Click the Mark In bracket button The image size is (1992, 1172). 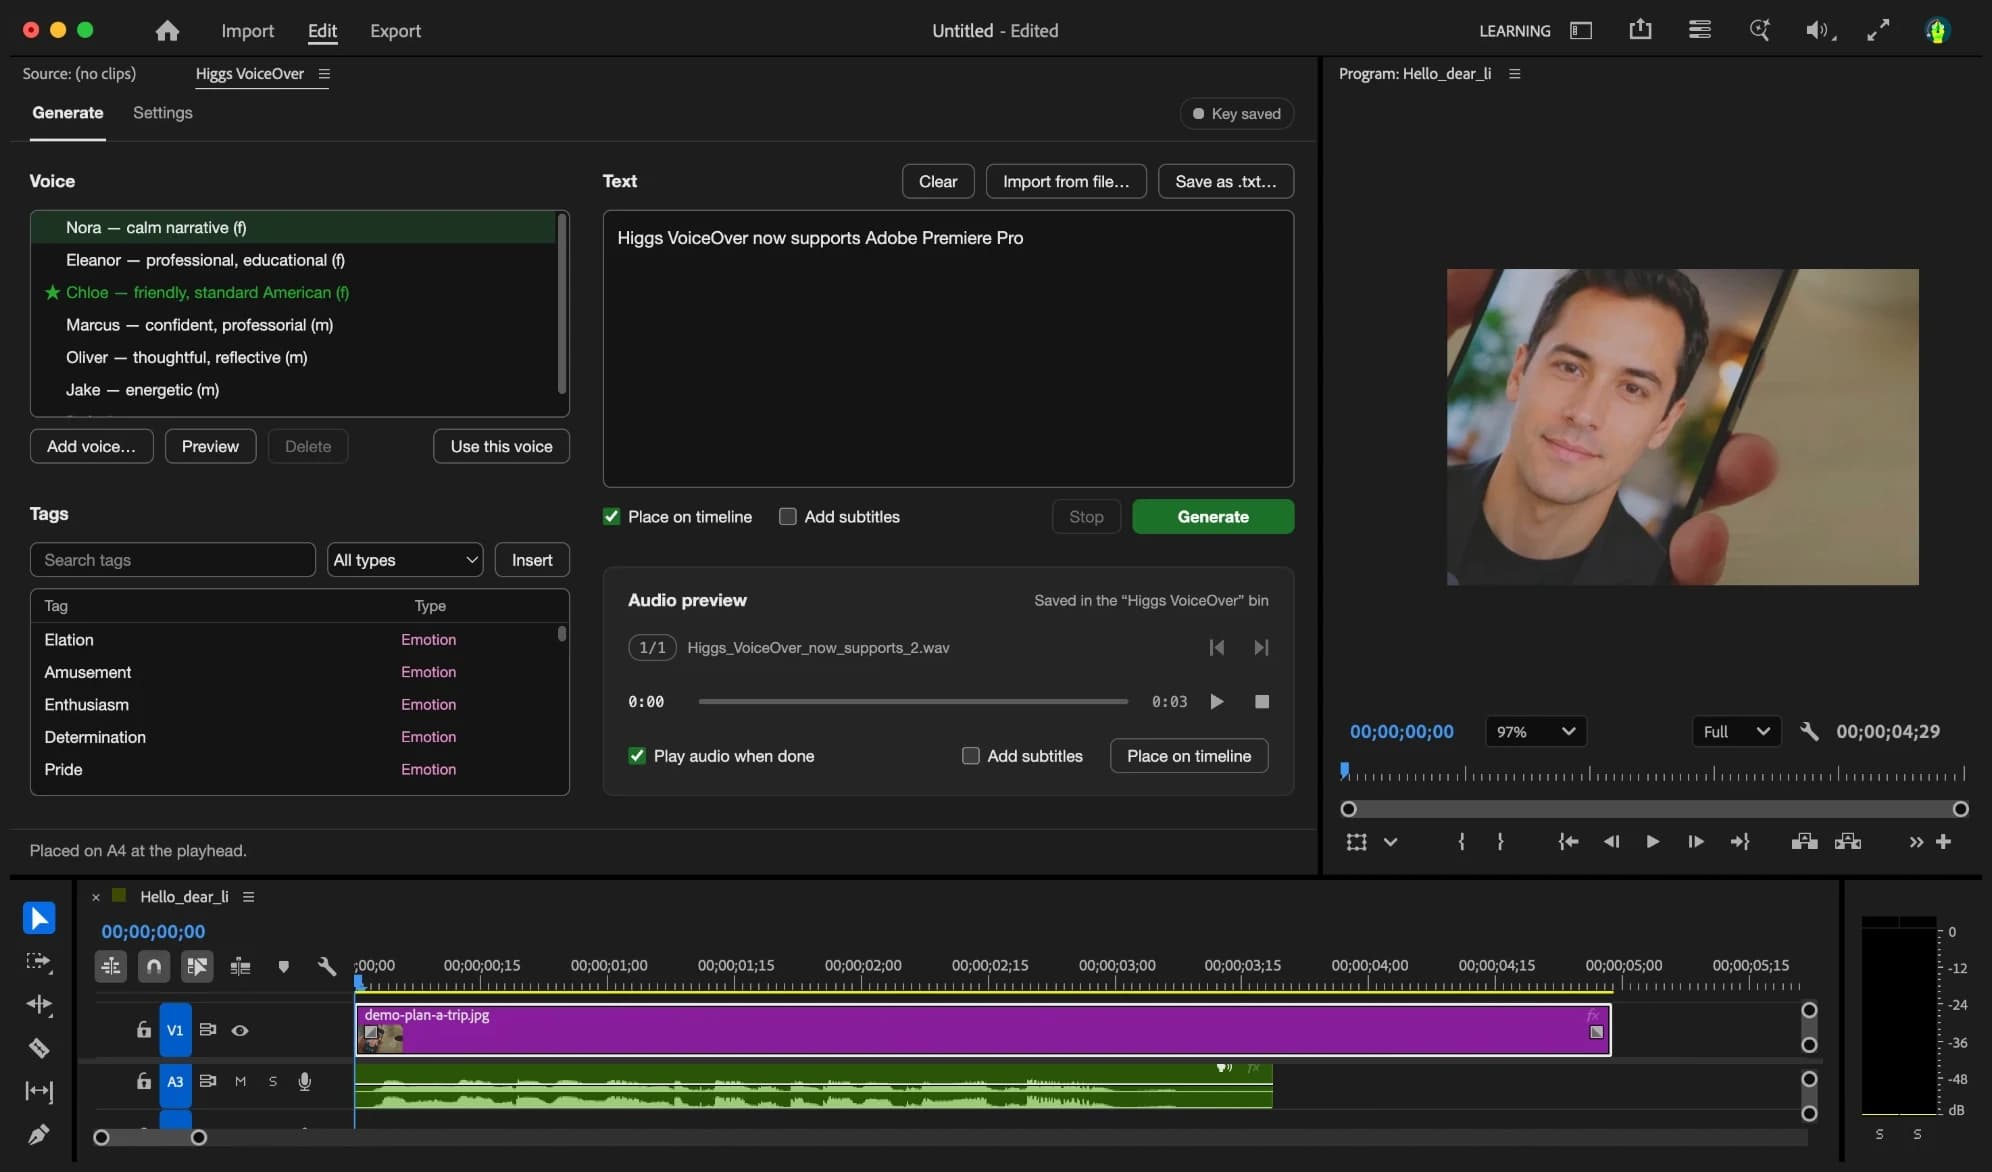tap(1461, 842)
